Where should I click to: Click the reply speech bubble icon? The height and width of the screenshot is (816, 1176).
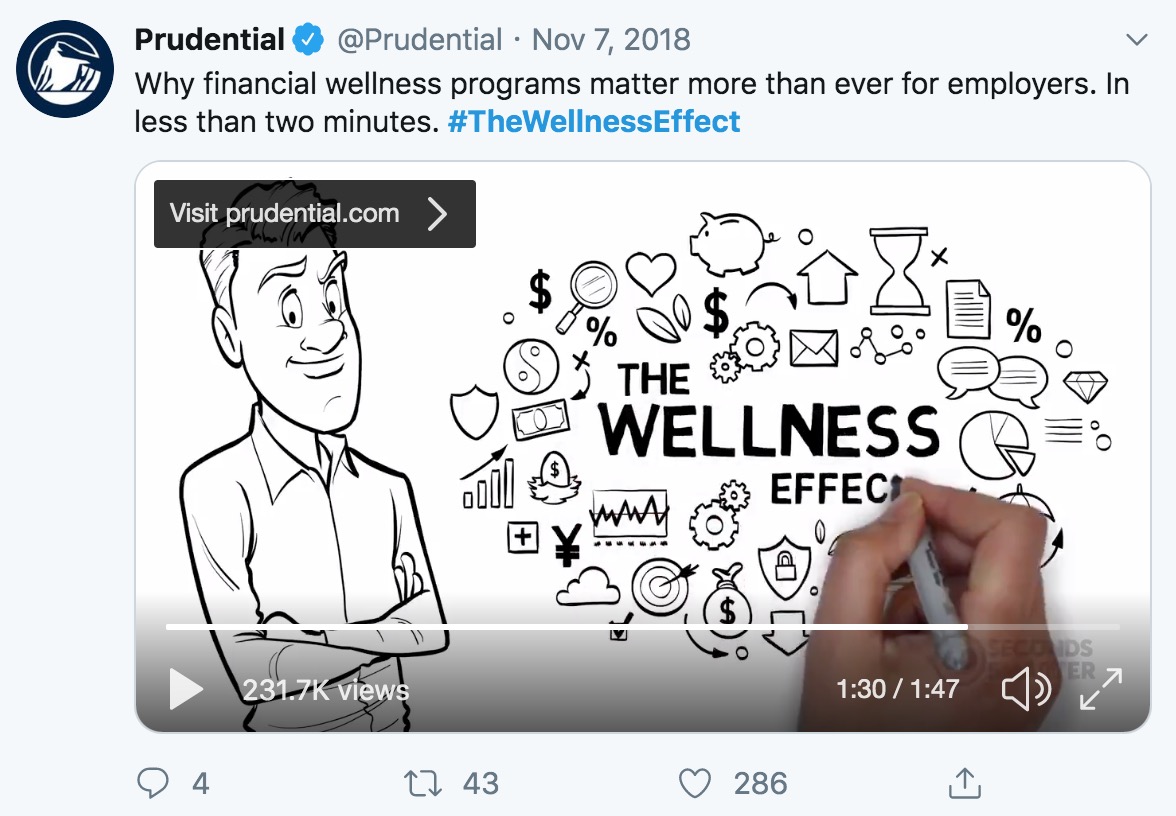click(152, 783)
